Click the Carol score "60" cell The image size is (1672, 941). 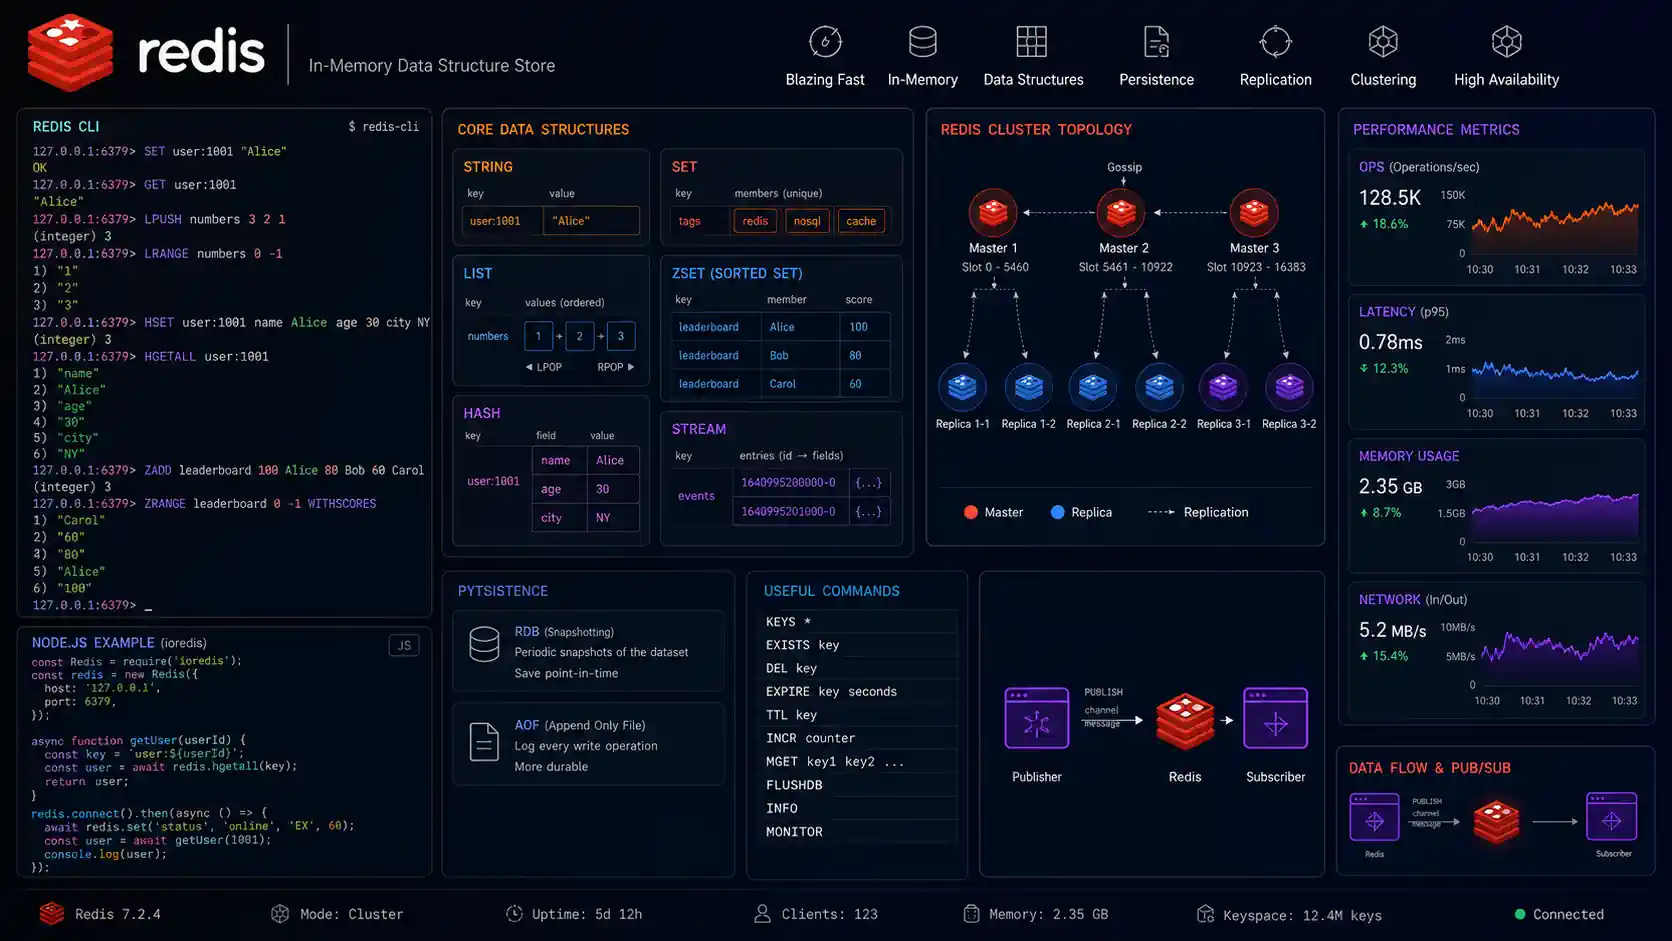tap(864, 384)
